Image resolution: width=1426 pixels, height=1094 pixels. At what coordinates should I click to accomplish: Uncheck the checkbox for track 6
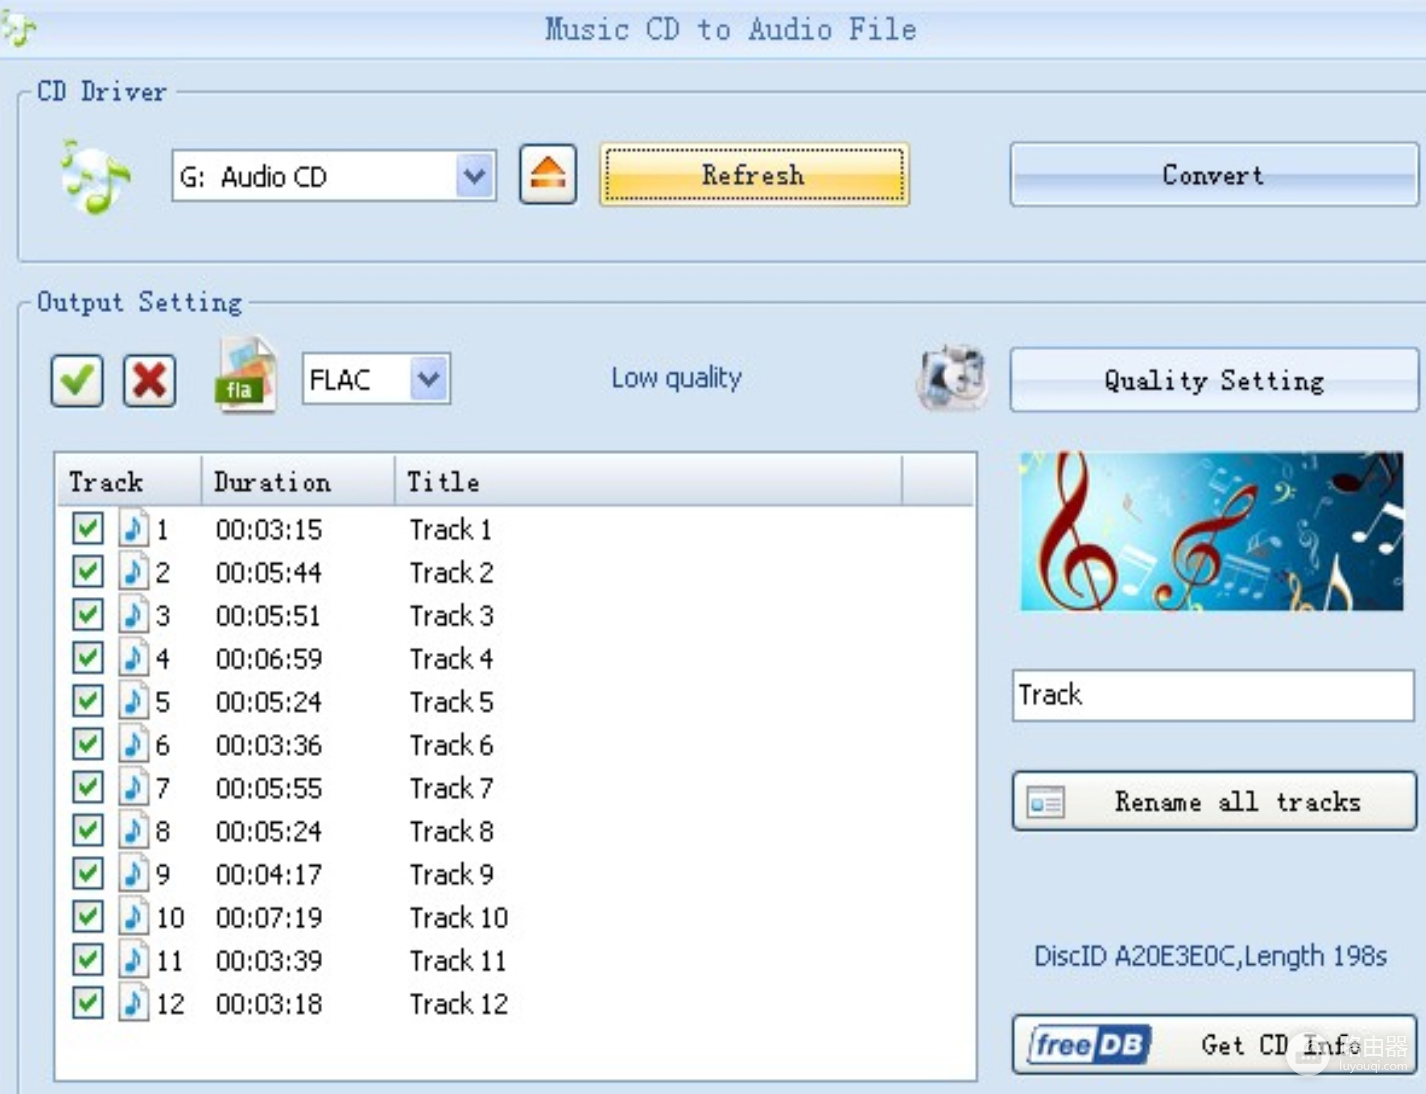pyautogui.click(x=87, y=743)
